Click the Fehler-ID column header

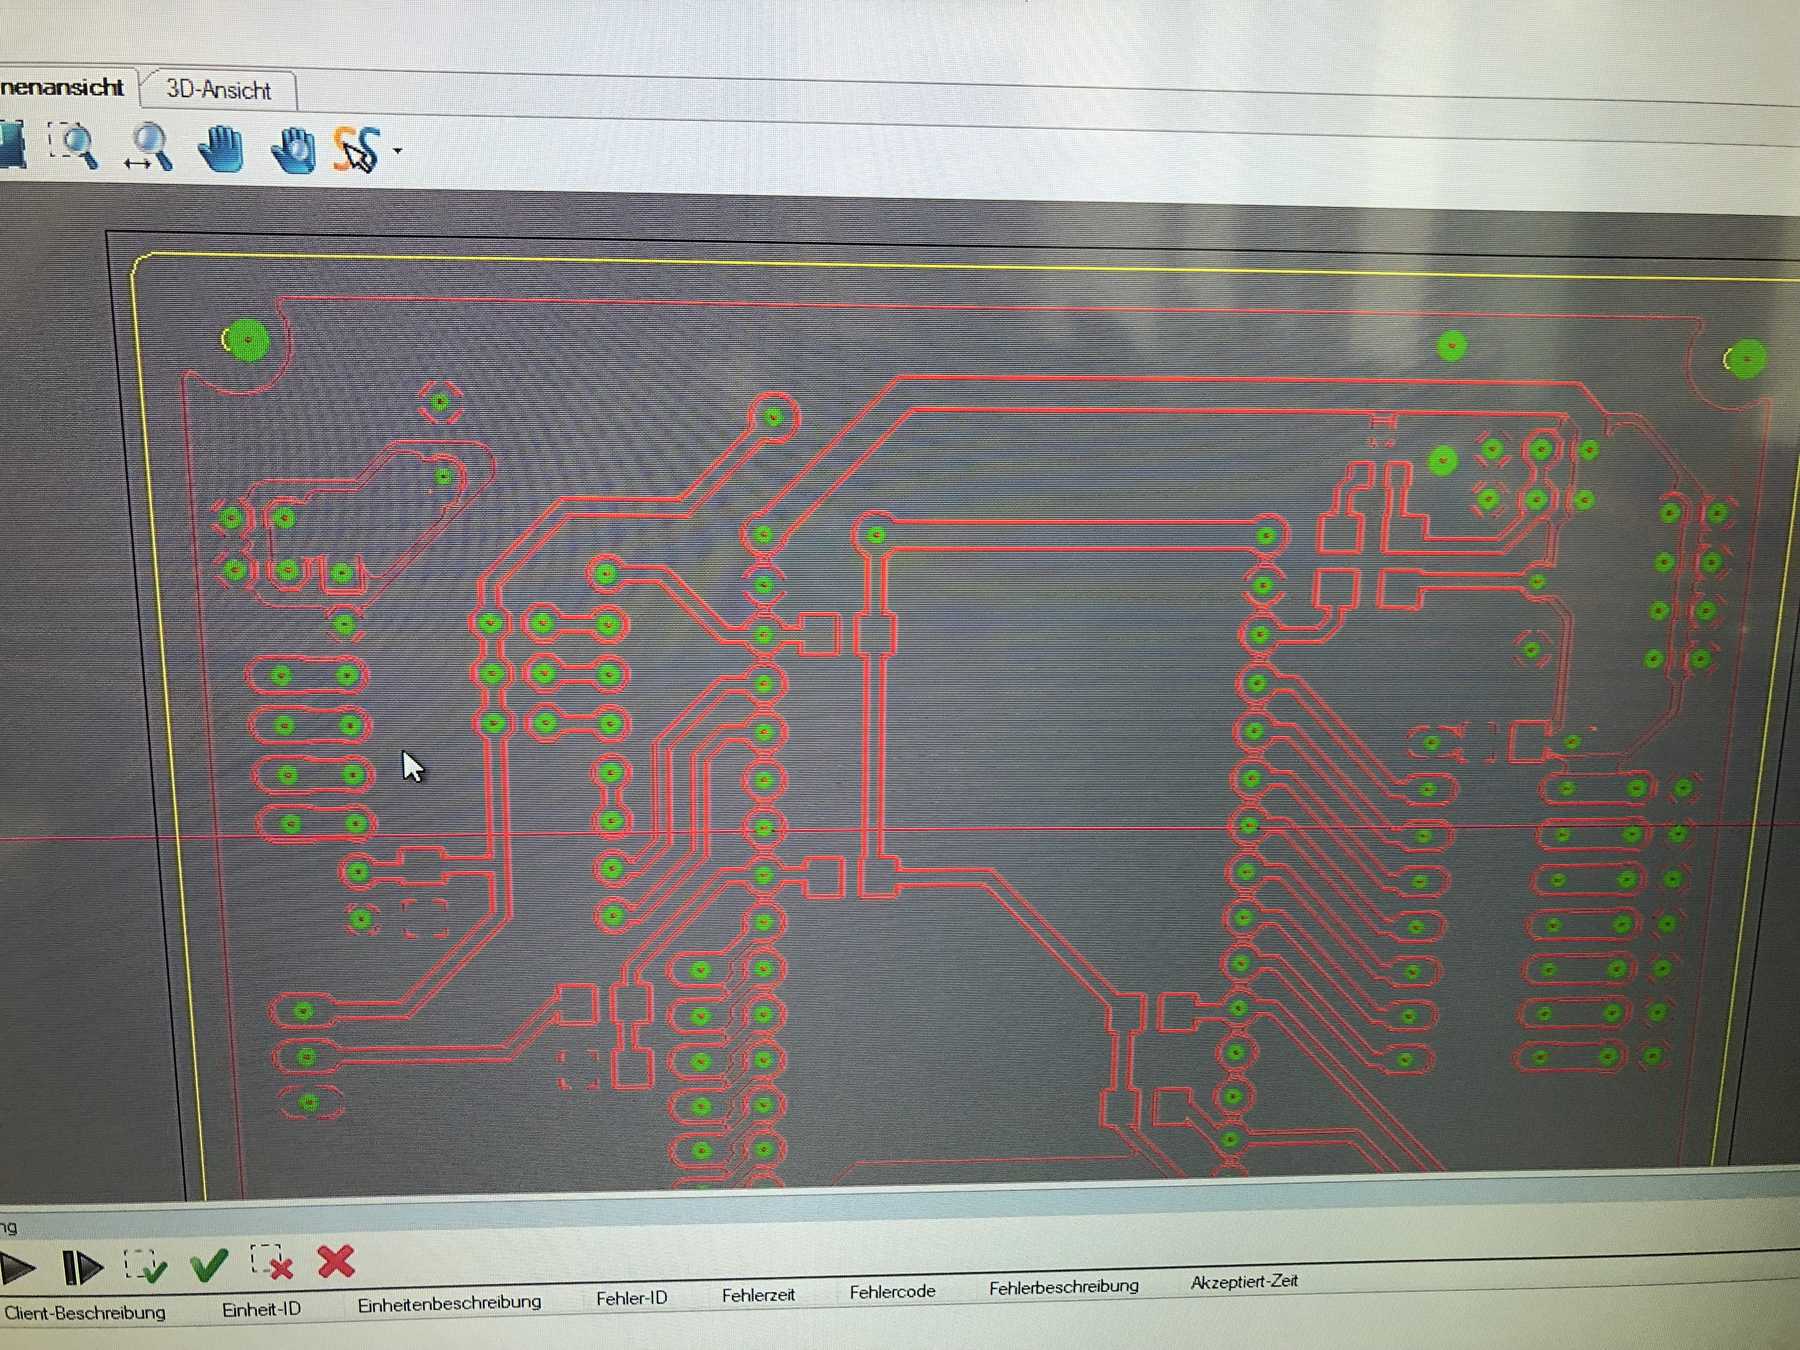[x=631, y=1298]
